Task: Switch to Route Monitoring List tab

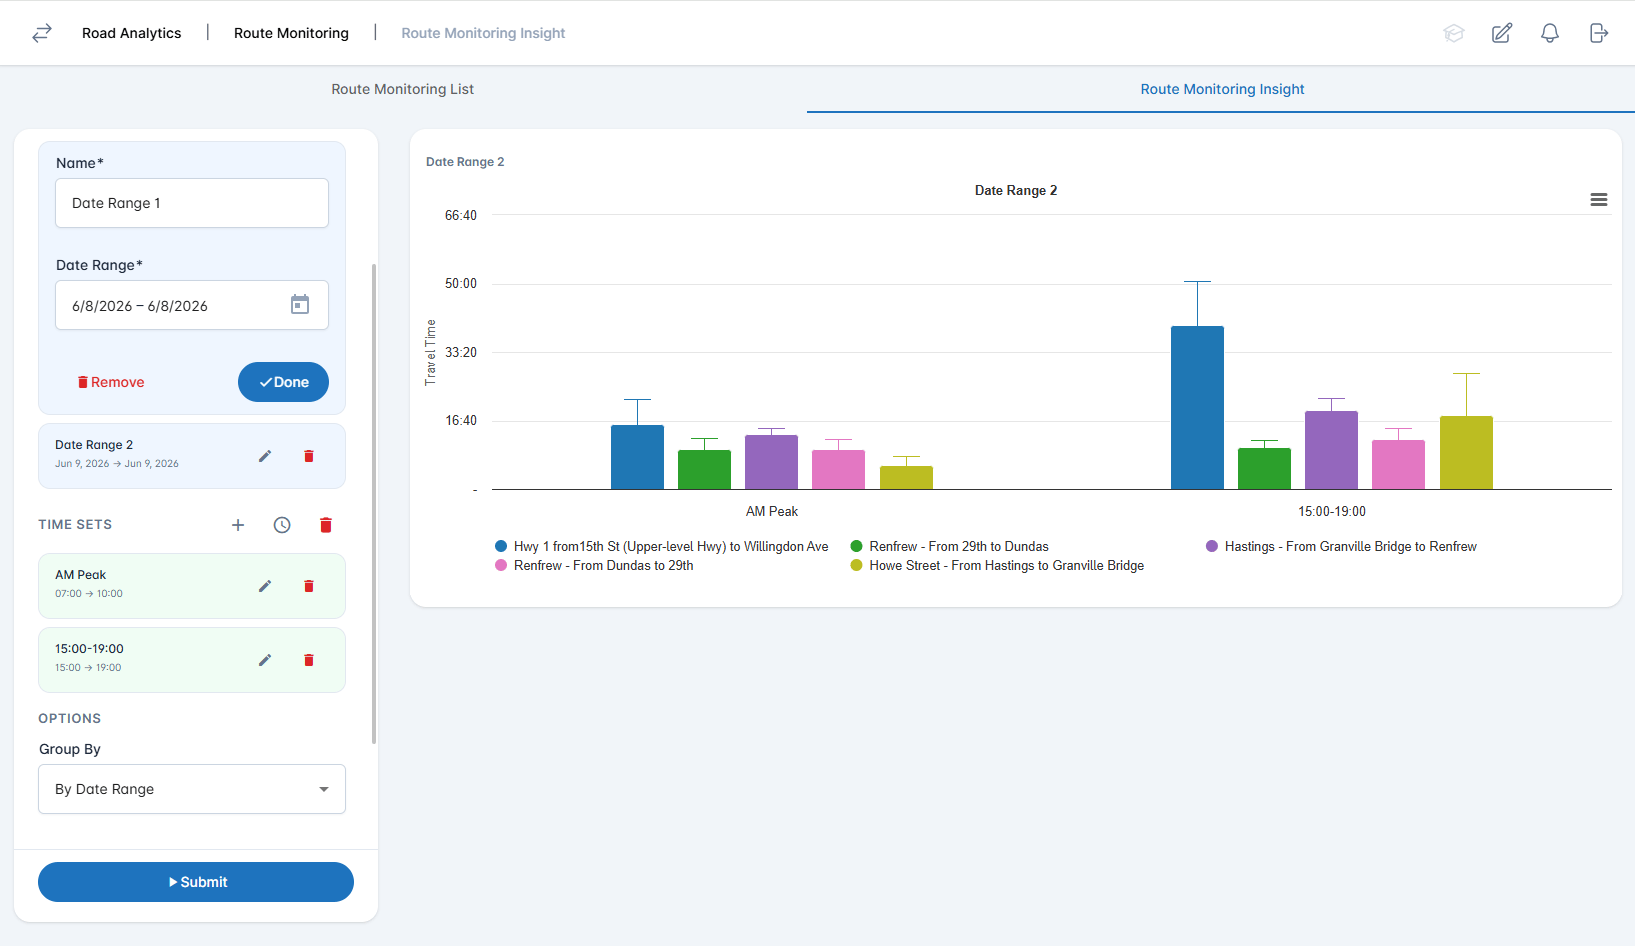Action: tap(403, 89)
